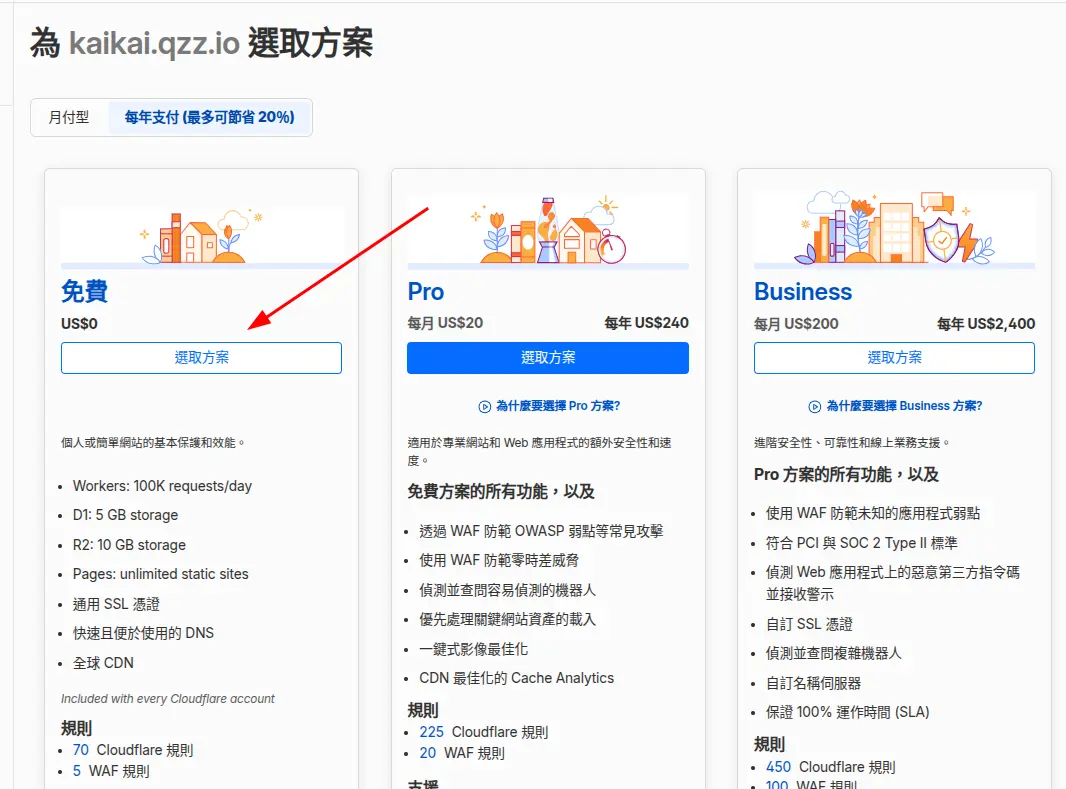The height and width of the screenshot is (789, 1066).
Task: Open 為什麼要選擇 Business 方案 link
Action: [904, 406]
